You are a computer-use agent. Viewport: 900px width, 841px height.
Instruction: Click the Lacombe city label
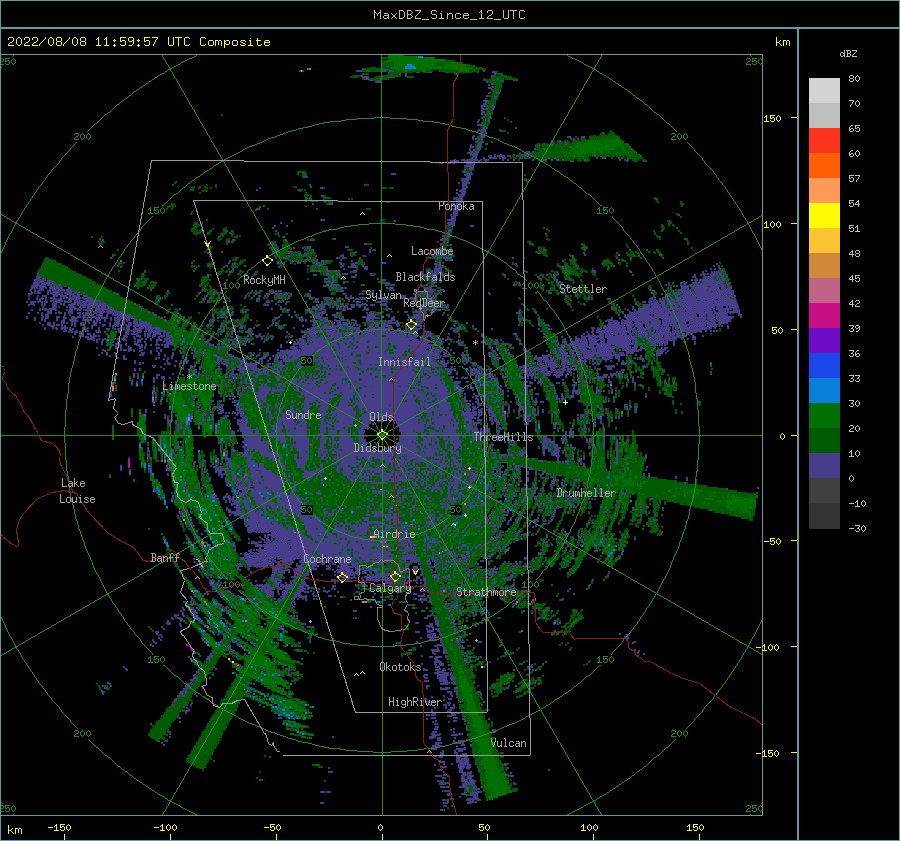tap(432, 251)
